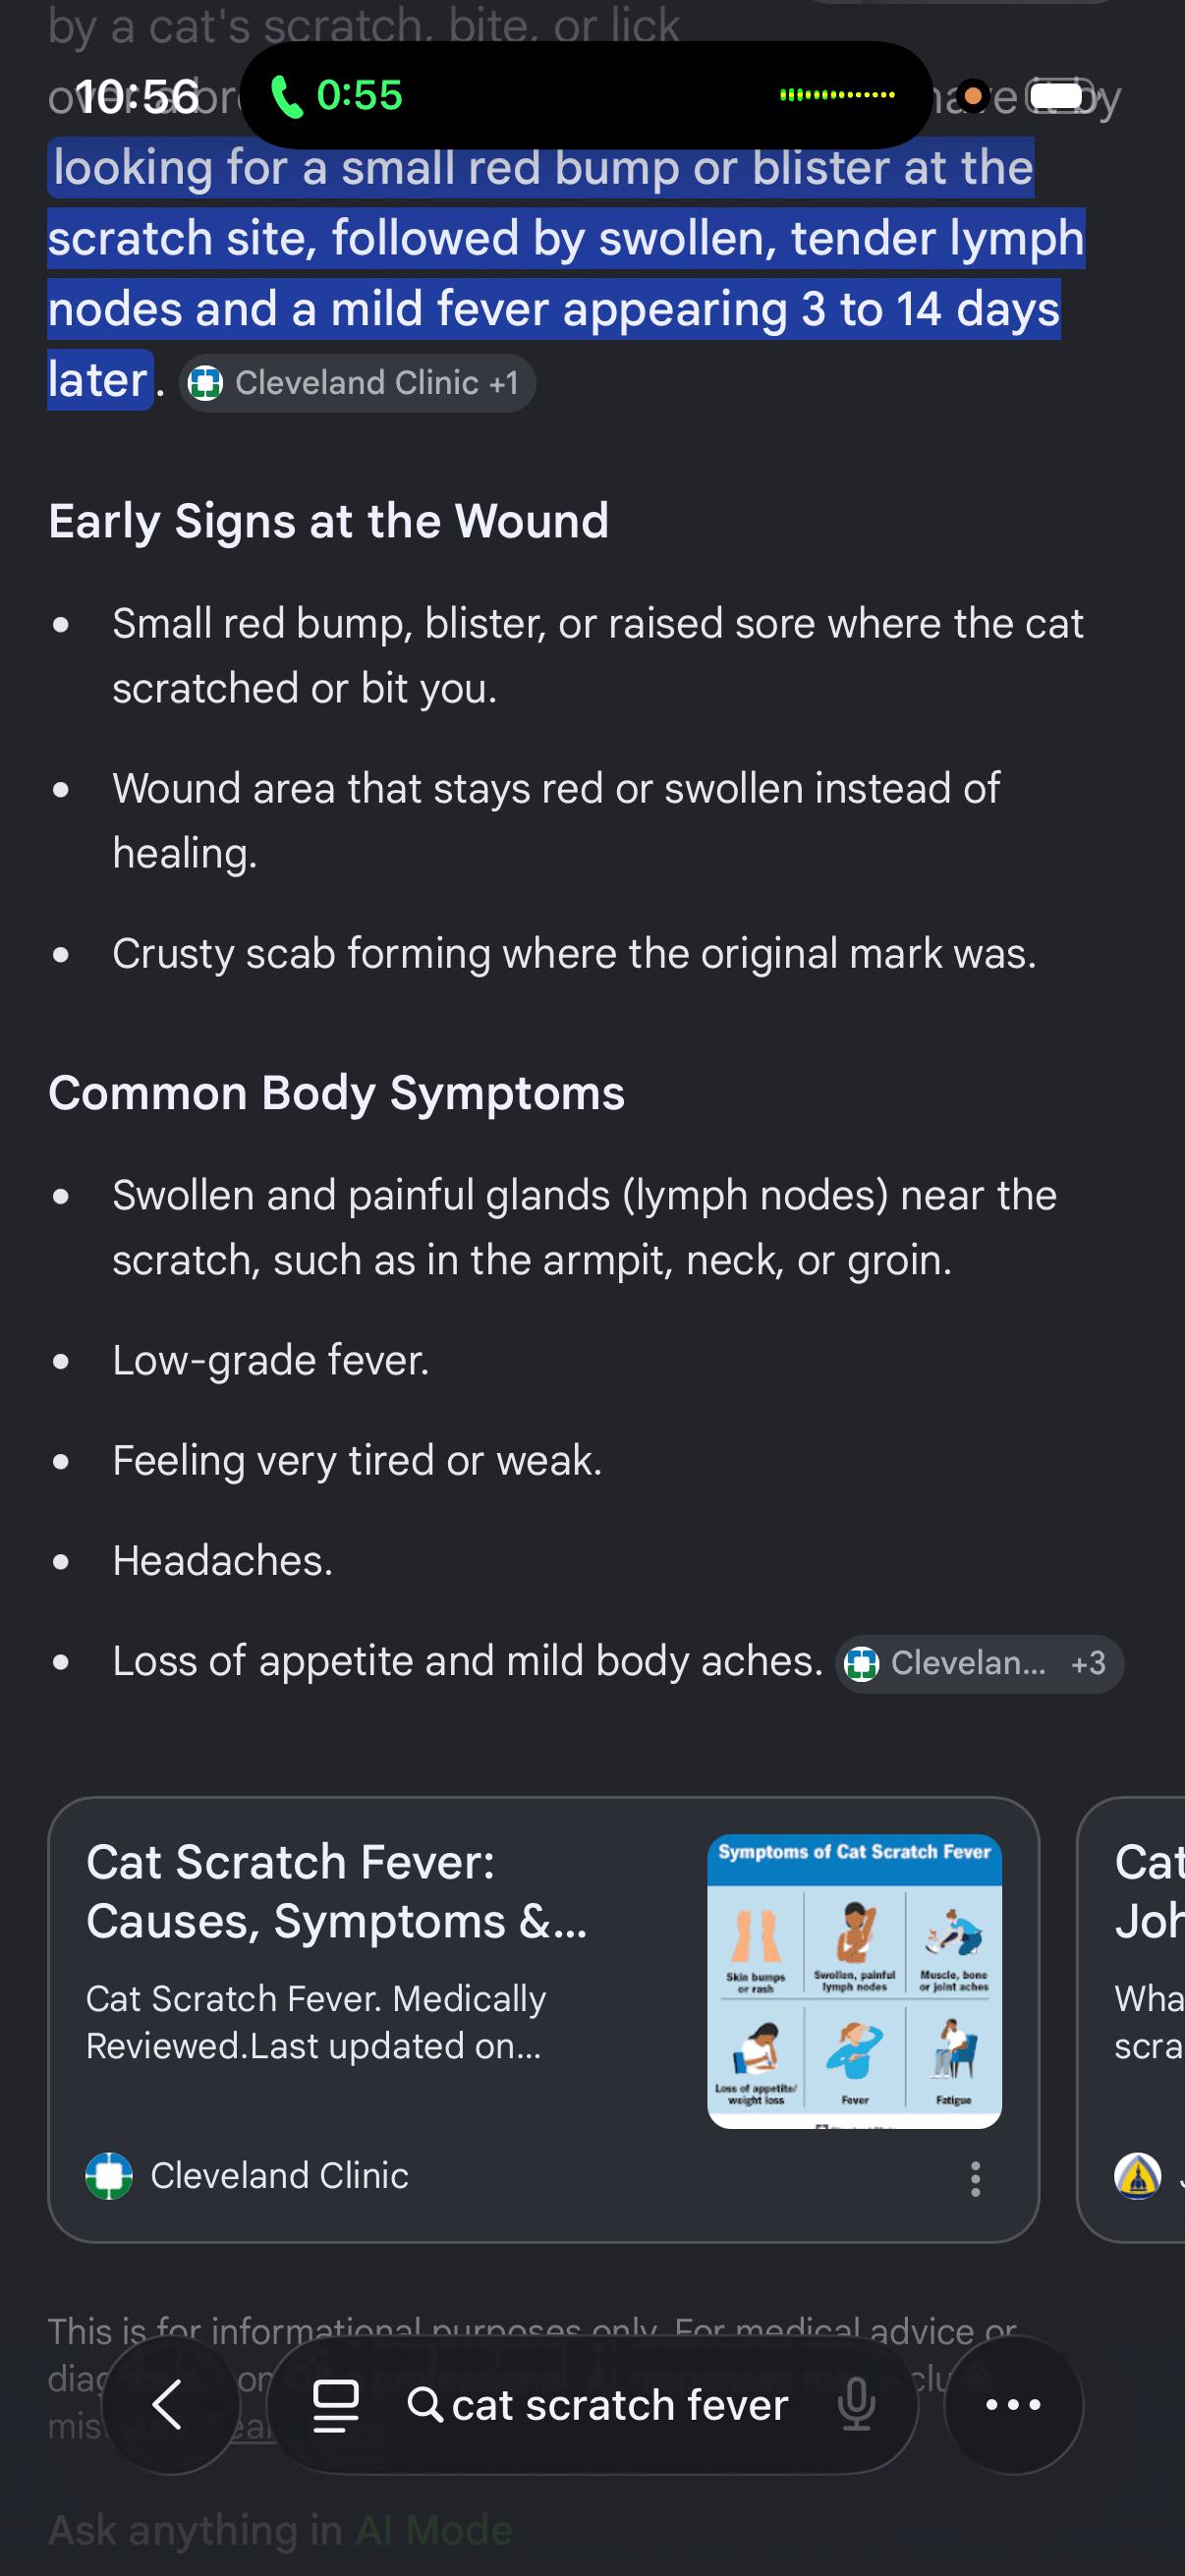The image size is (1185, 2576).
Task: Tap the back arrow button
Action: 169,2404
